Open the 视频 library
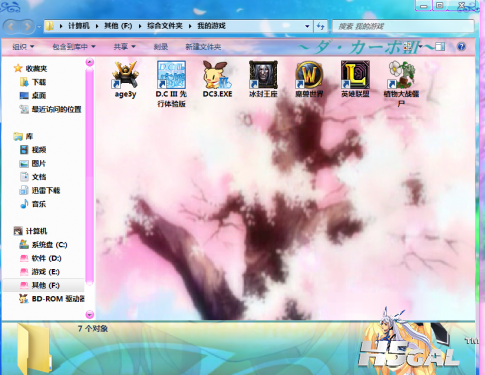Screen dimensions: 485x375 tap(33, 150)
